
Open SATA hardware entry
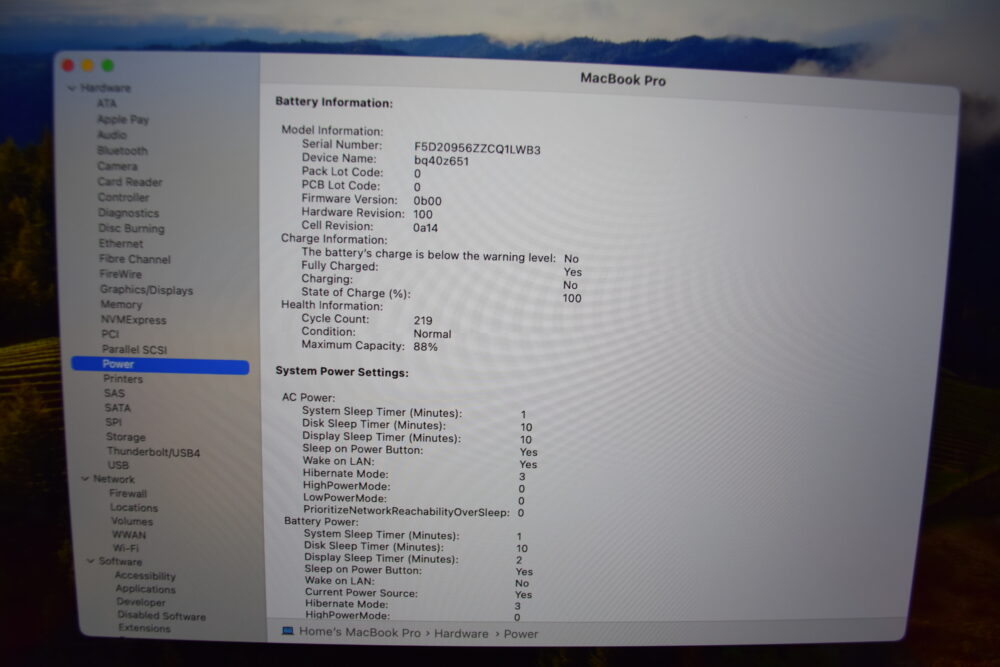point(117,408)
